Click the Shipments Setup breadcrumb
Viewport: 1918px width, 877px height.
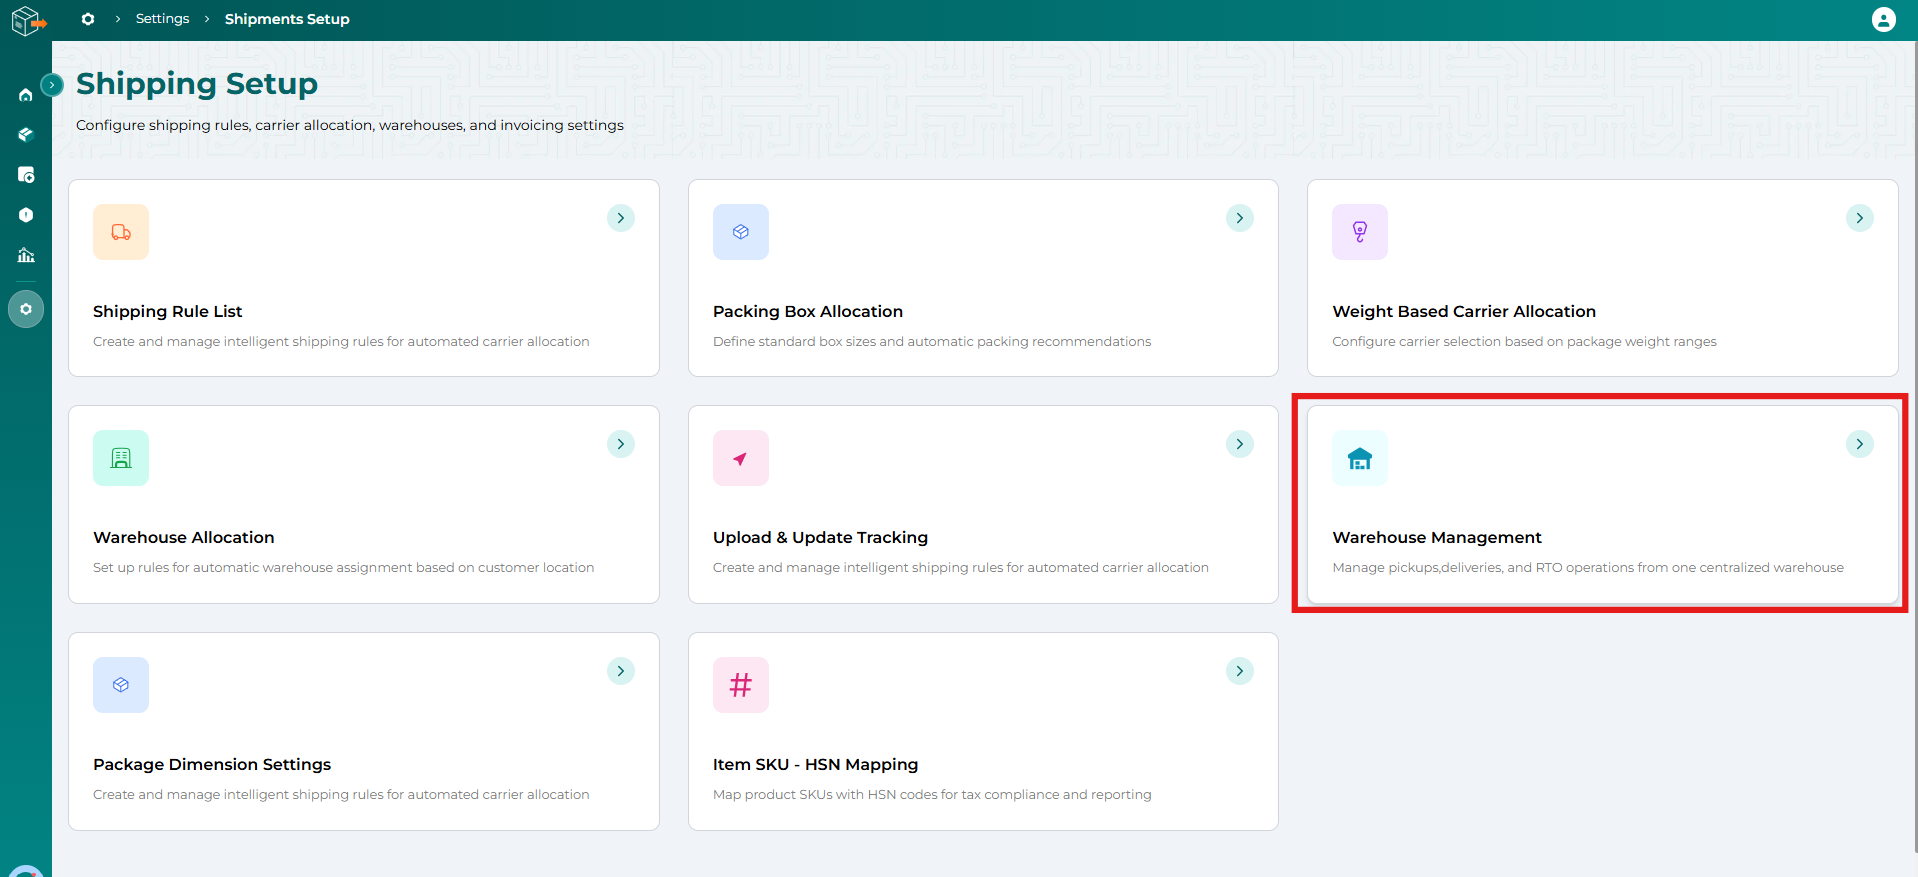[x=287, y=19]
